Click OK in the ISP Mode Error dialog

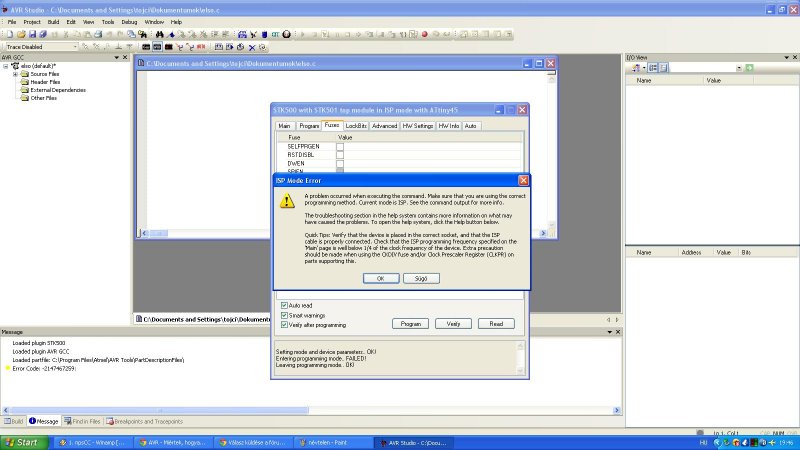pos(381,278)
